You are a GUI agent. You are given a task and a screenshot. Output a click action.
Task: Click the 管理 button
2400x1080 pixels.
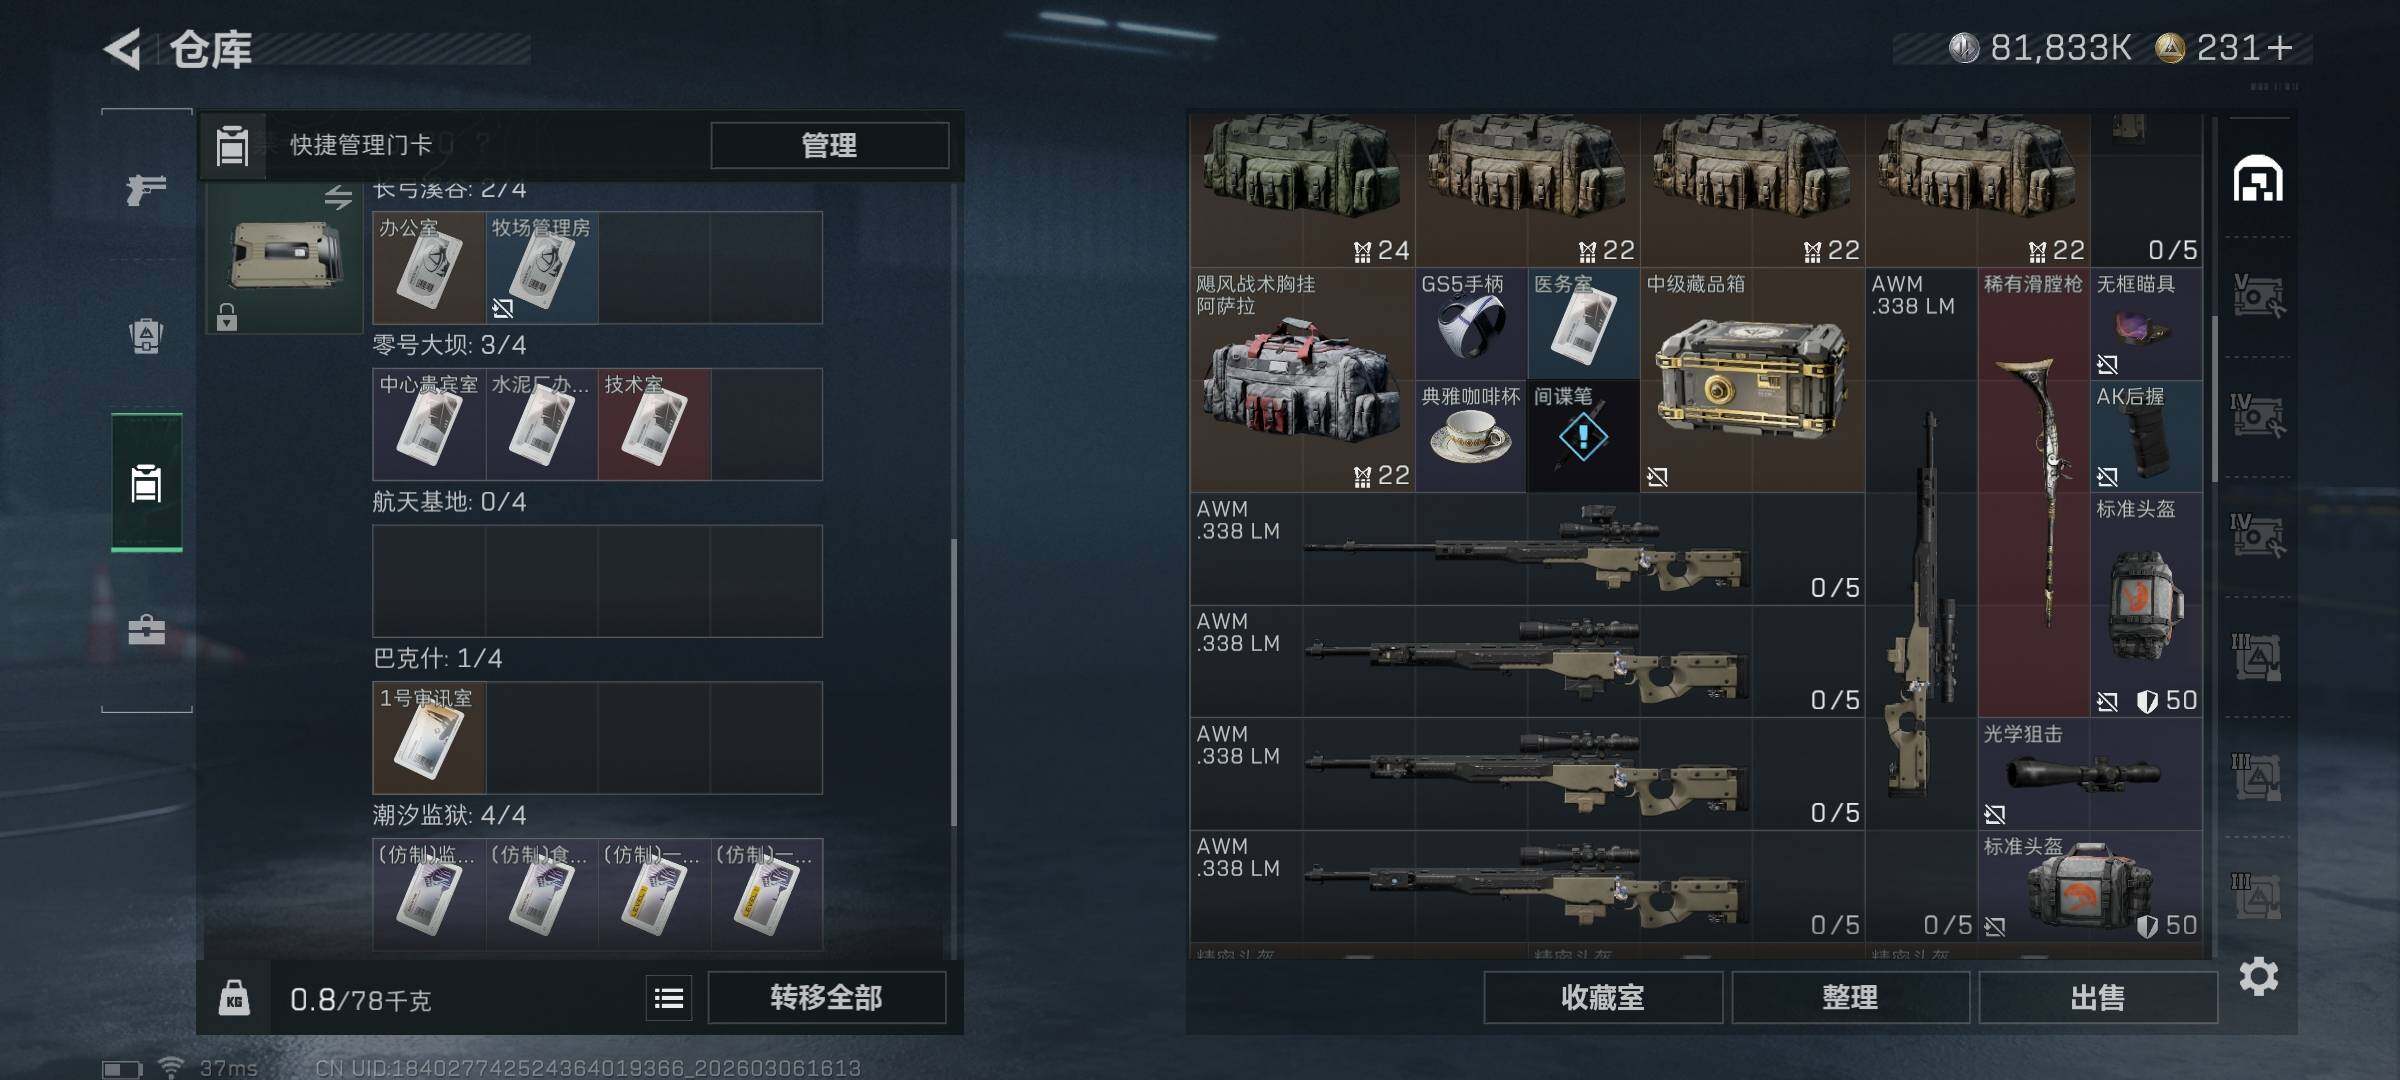coord(829,146)
